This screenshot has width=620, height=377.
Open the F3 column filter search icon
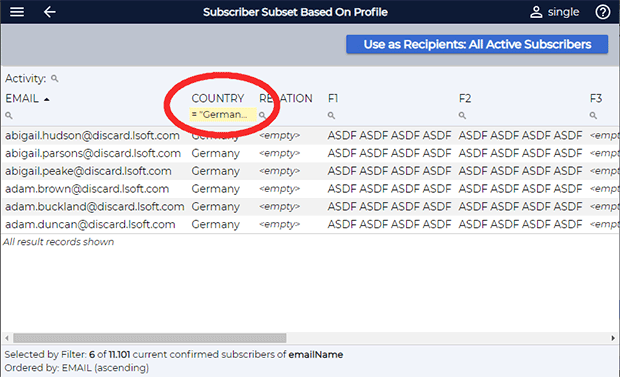pos(593,116)
